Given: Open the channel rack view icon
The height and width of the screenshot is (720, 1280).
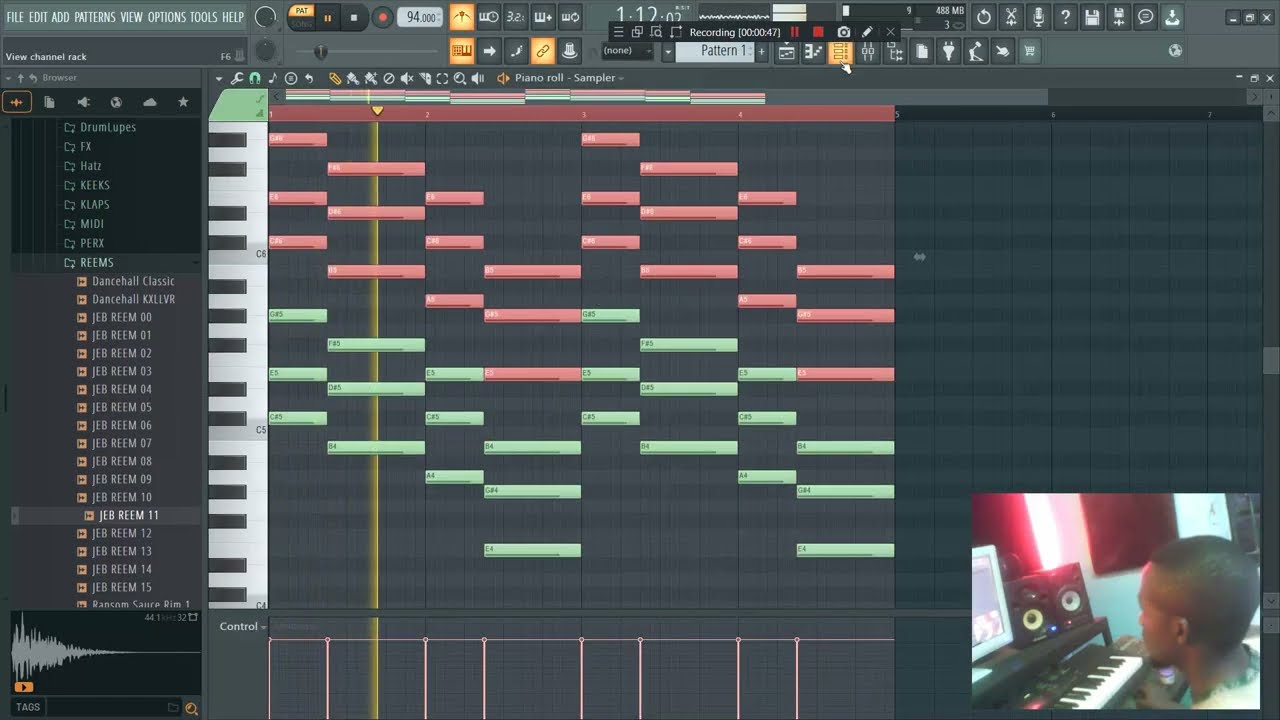Looking at the screenshot, I should click(840, 51).
